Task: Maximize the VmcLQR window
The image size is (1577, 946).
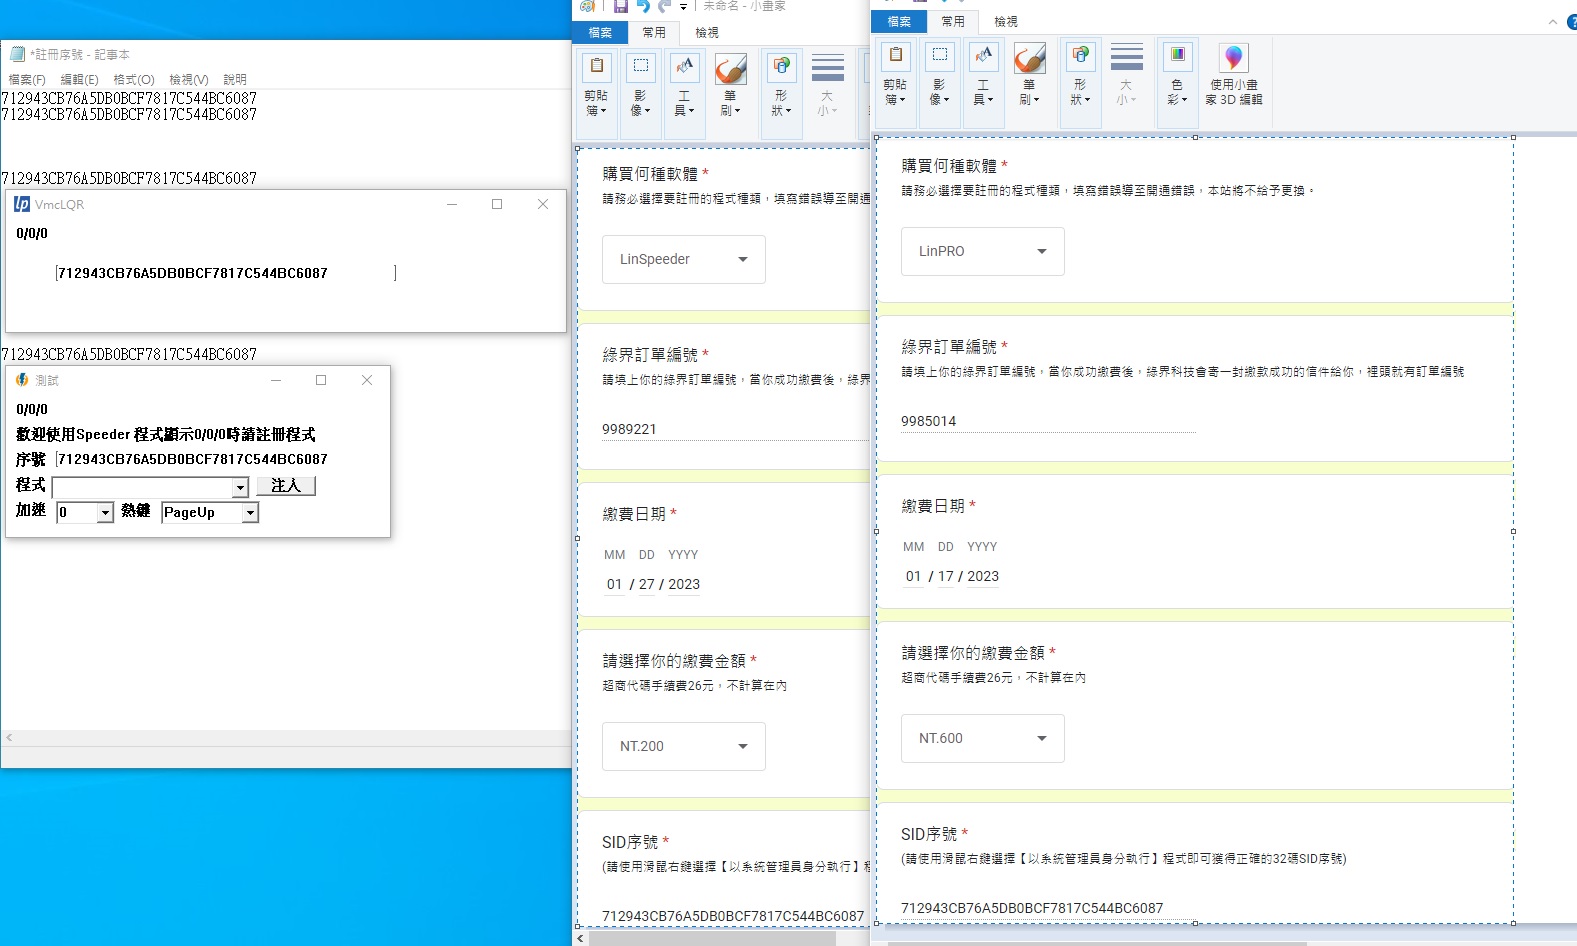Action: click(497, 204)
